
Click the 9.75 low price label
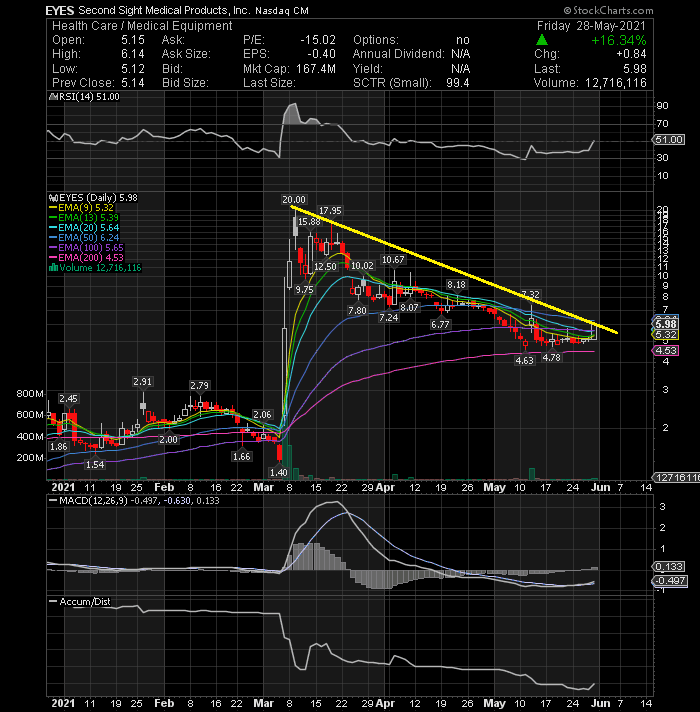click(x=304, y=290)
